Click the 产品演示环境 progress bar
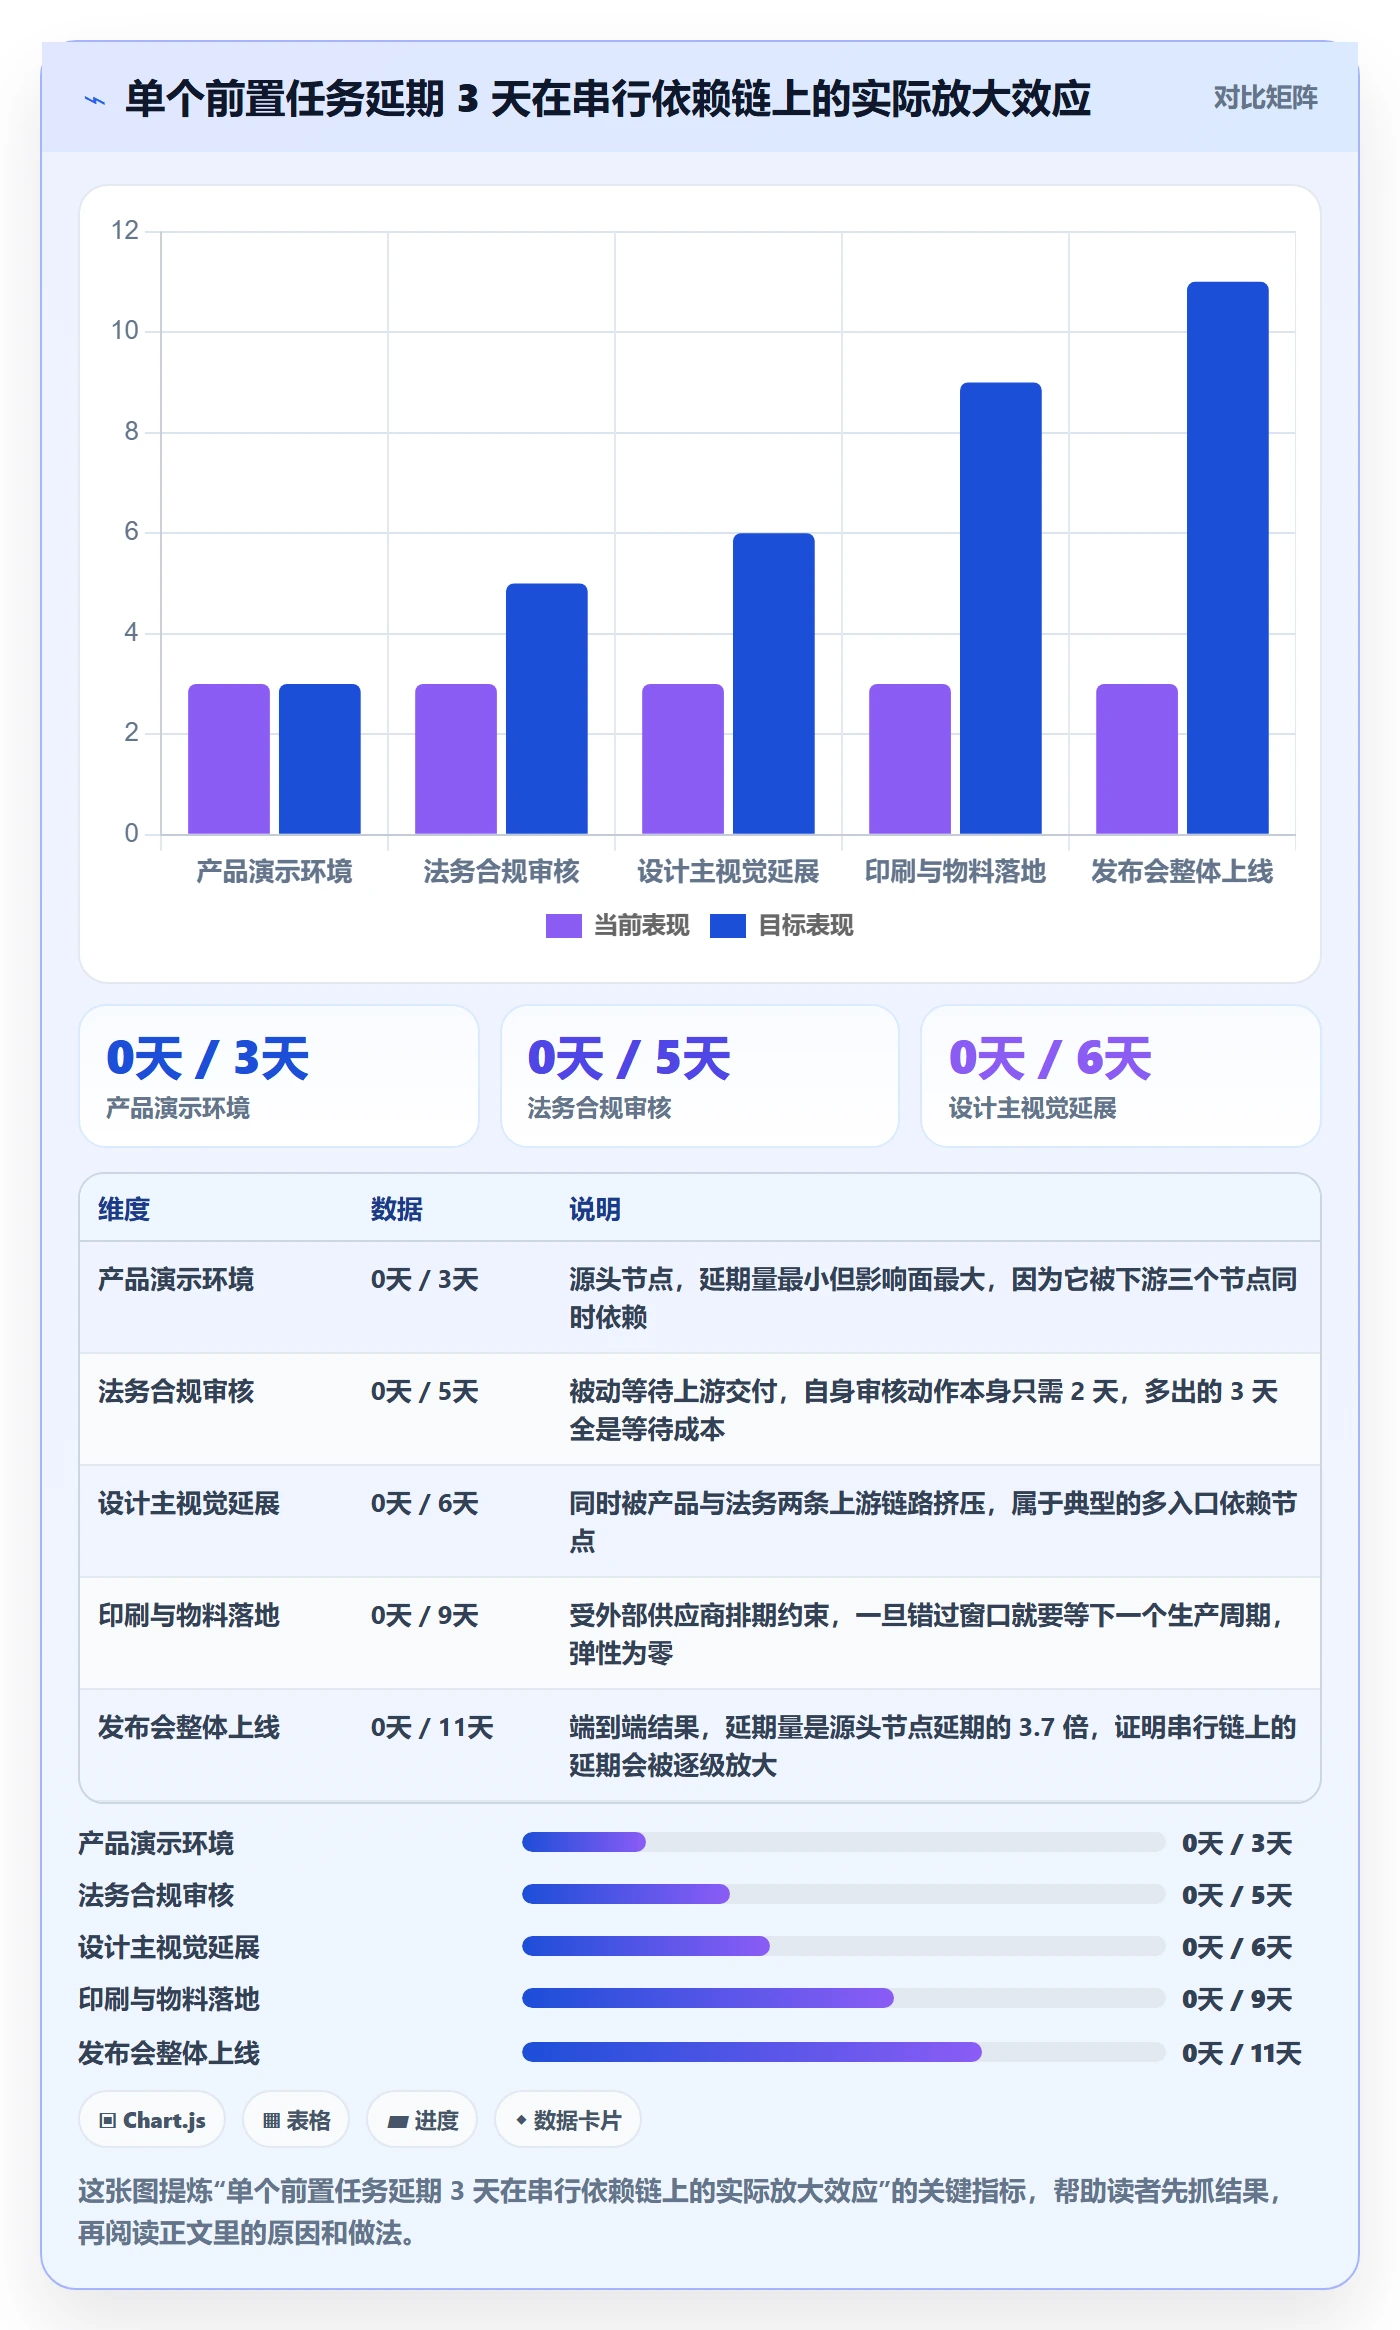1400x2330 pixels. (843, 1842)
